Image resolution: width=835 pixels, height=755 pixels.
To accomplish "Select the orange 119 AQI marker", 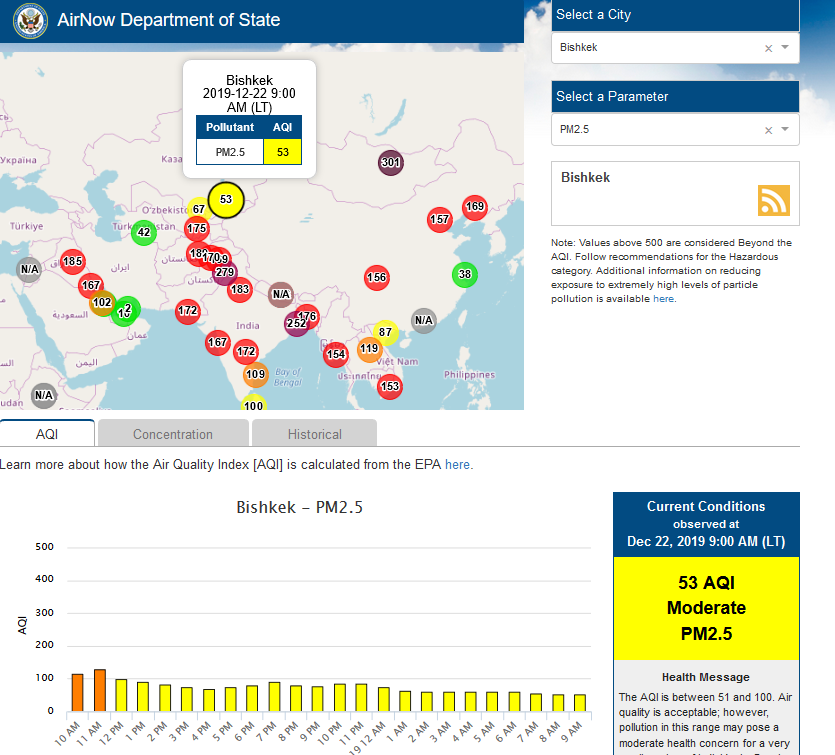I will (x=369, y=349).
